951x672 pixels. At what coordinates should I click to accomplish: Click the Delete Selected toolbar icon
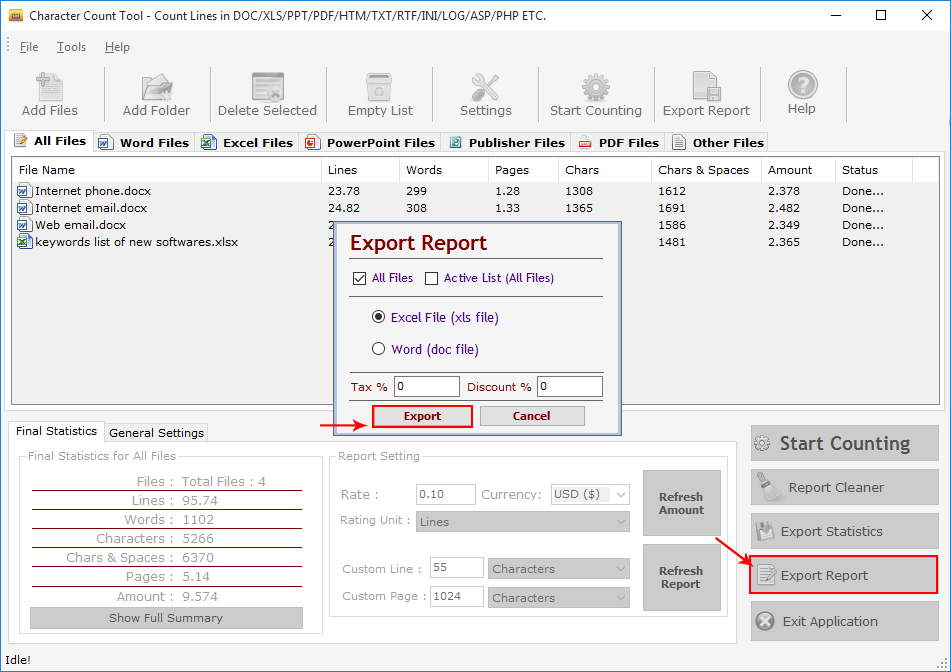coord(267,87)
